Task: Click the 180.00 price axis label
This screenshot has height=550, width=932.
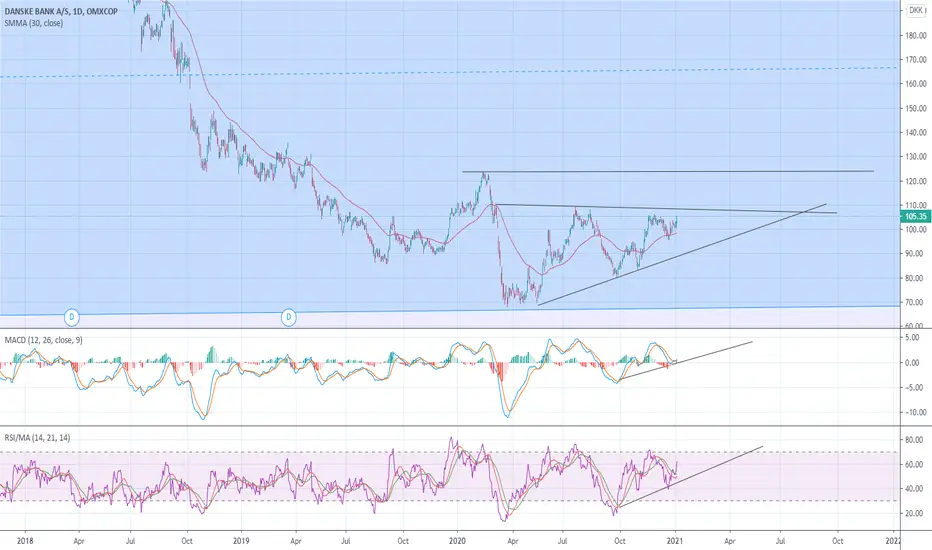Action: [916, 35]
